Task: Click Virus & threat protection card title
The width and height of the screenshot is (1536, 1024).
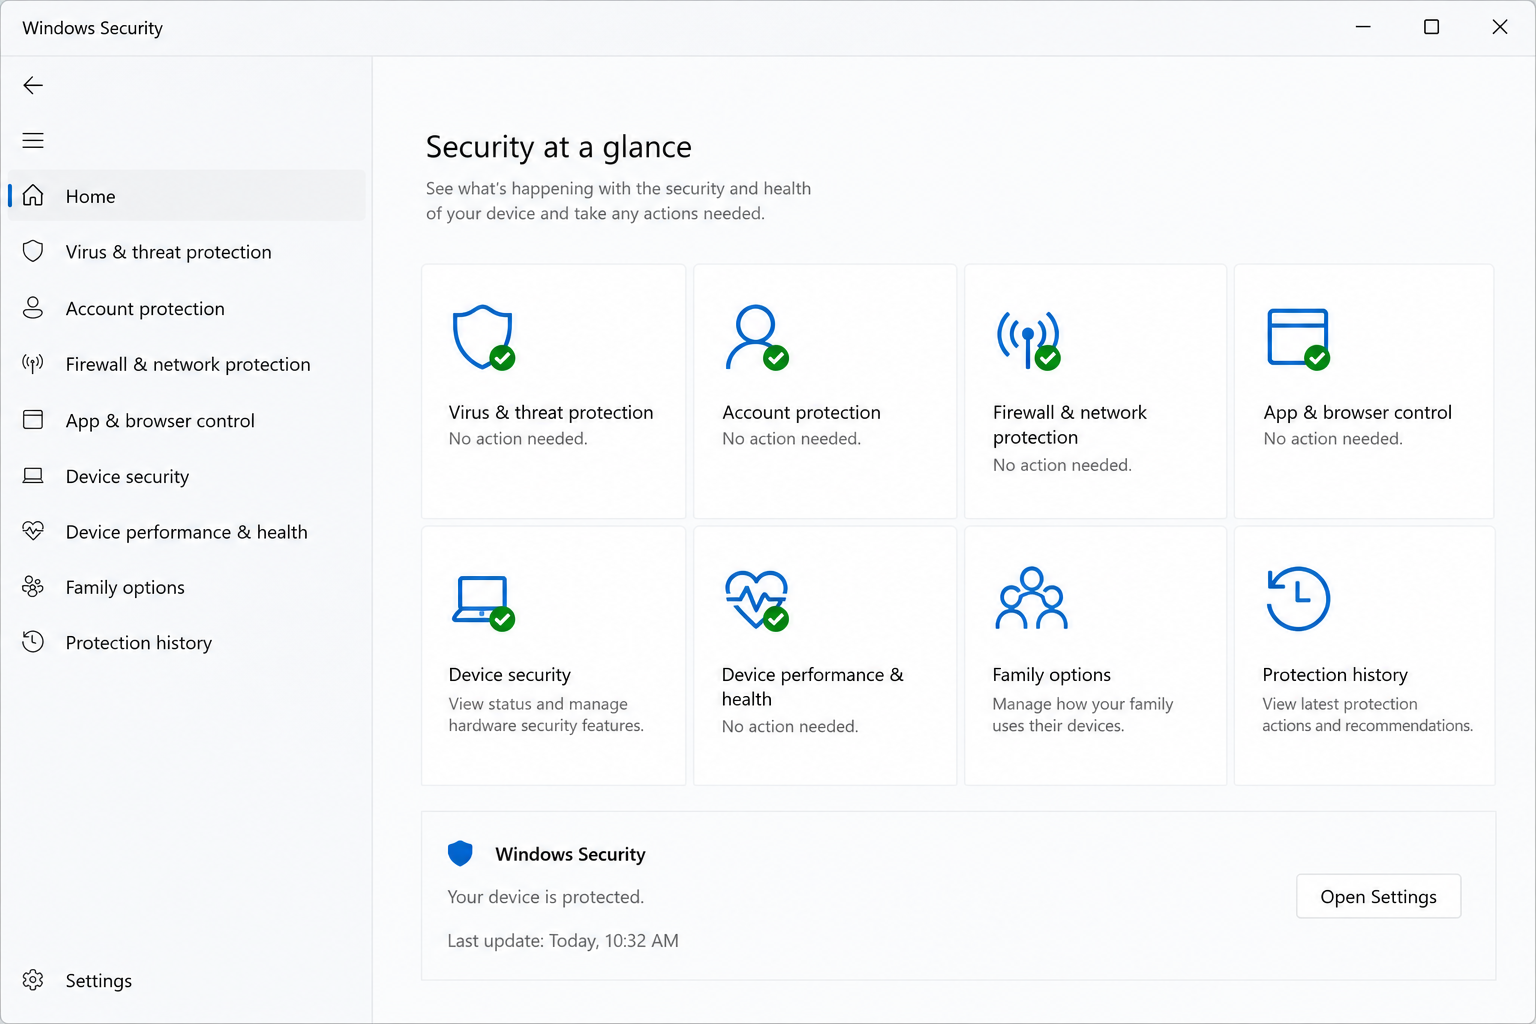Action: click(x=551, y=412)
